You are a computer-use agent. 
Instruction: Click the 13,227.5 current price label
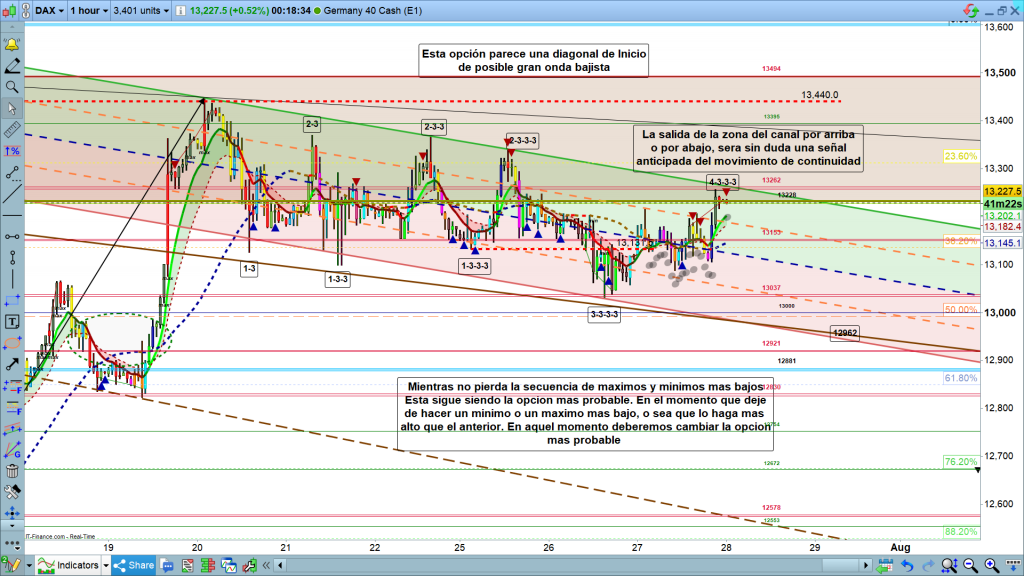(x=1001, y=191)
